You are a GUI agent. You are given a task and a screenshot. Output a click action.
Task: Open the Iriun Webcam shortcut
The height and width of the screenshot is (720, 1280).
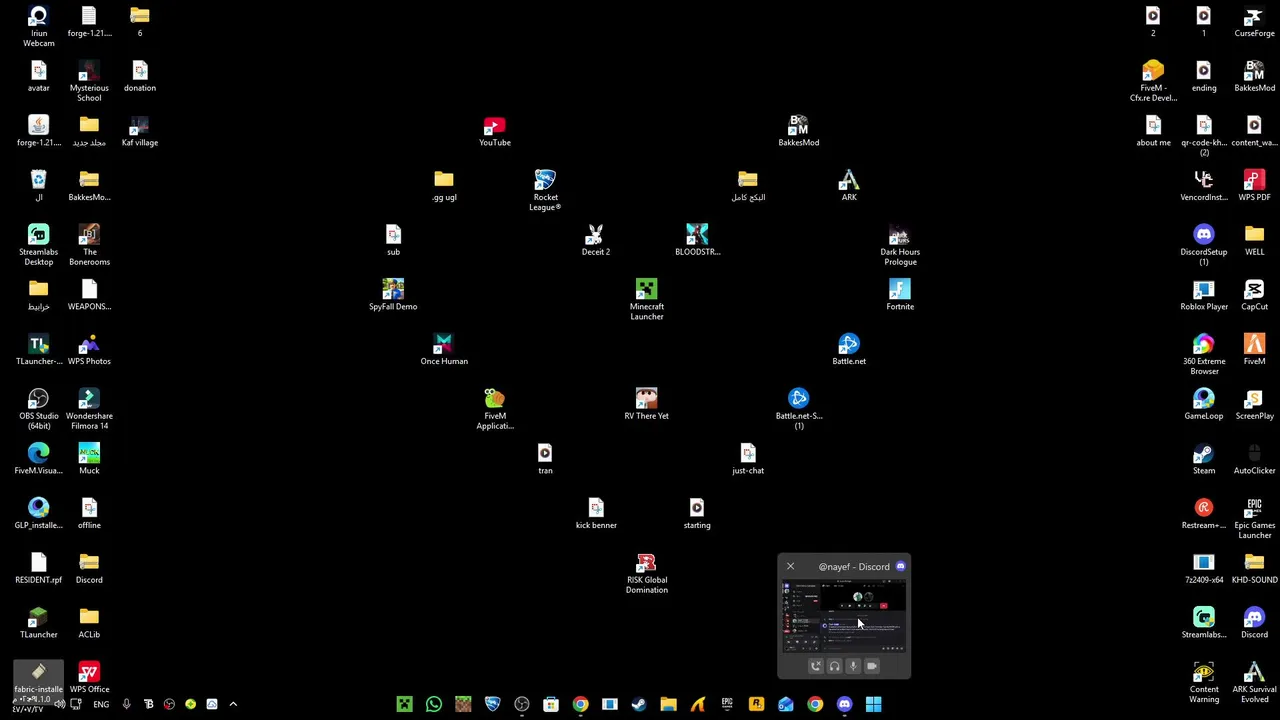tap(38, 26)
